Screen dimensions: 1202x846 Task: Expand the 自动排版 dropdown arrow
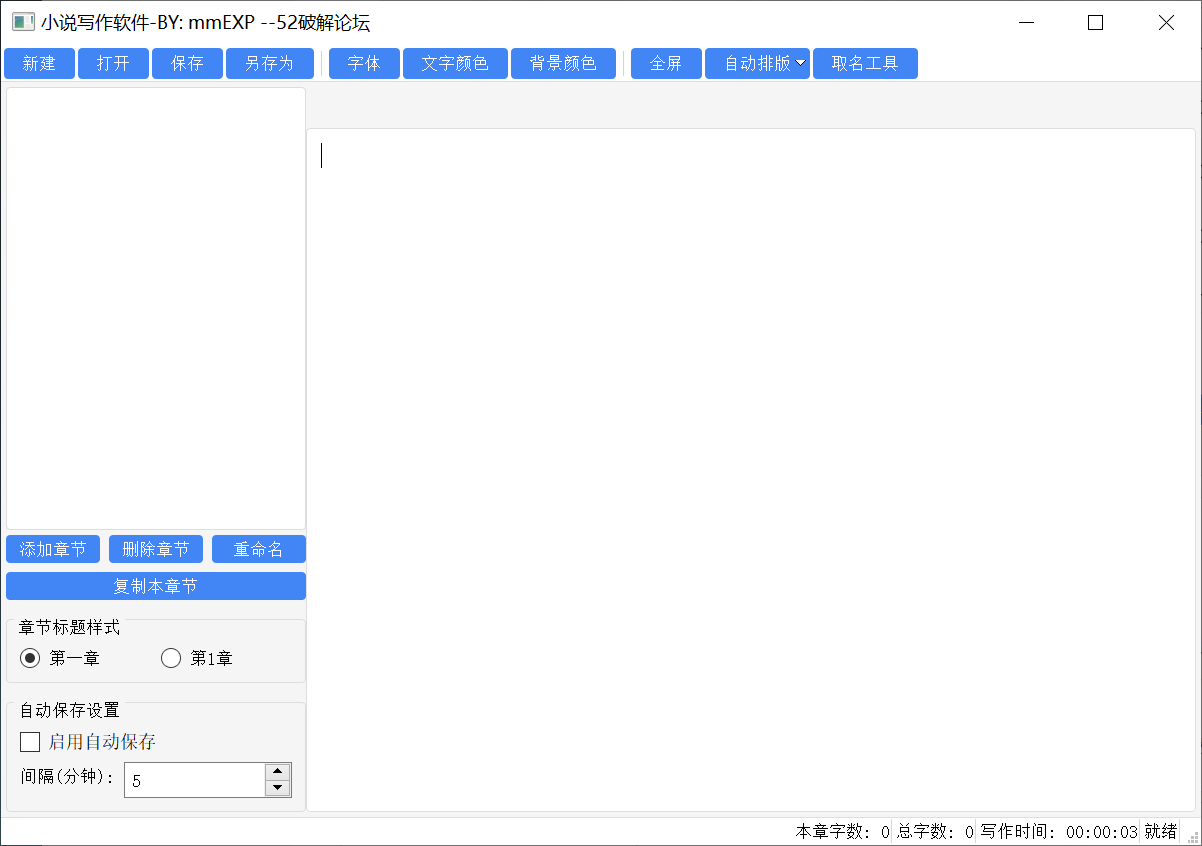[x=801, y=64]
